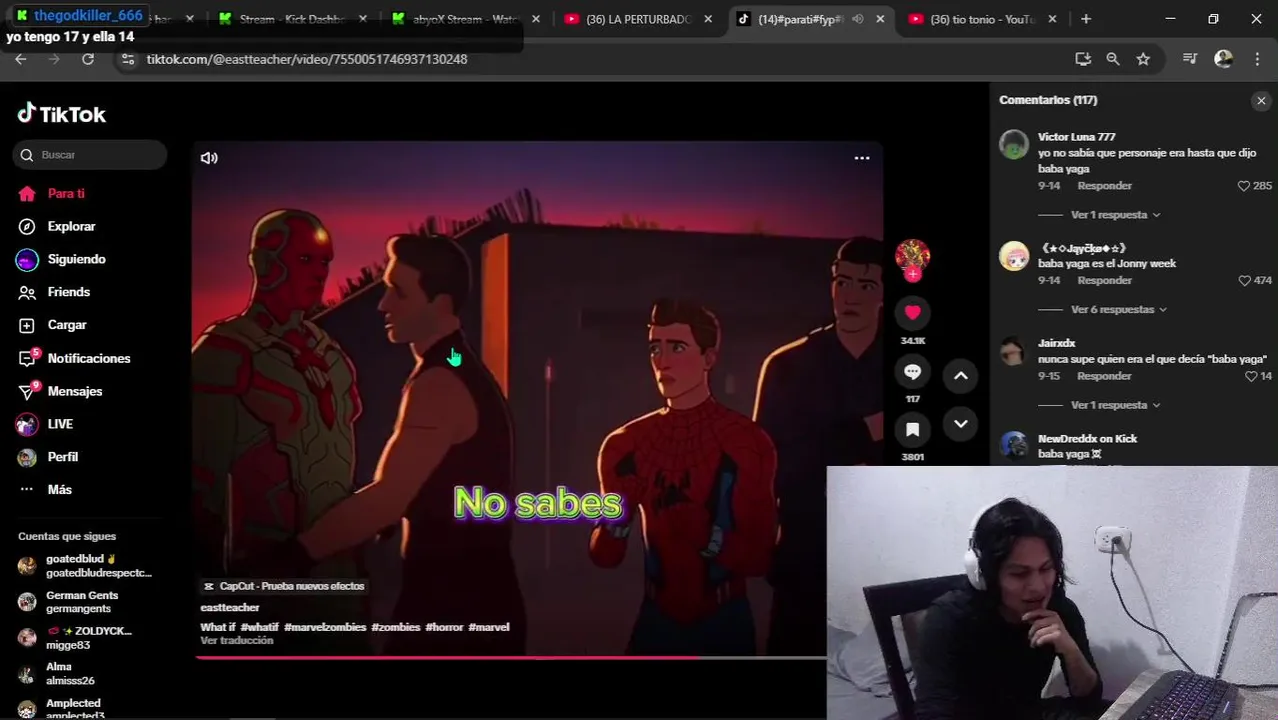Open #zombies hashtag
The image size is (1278, 720).
(x=396, y=627)
